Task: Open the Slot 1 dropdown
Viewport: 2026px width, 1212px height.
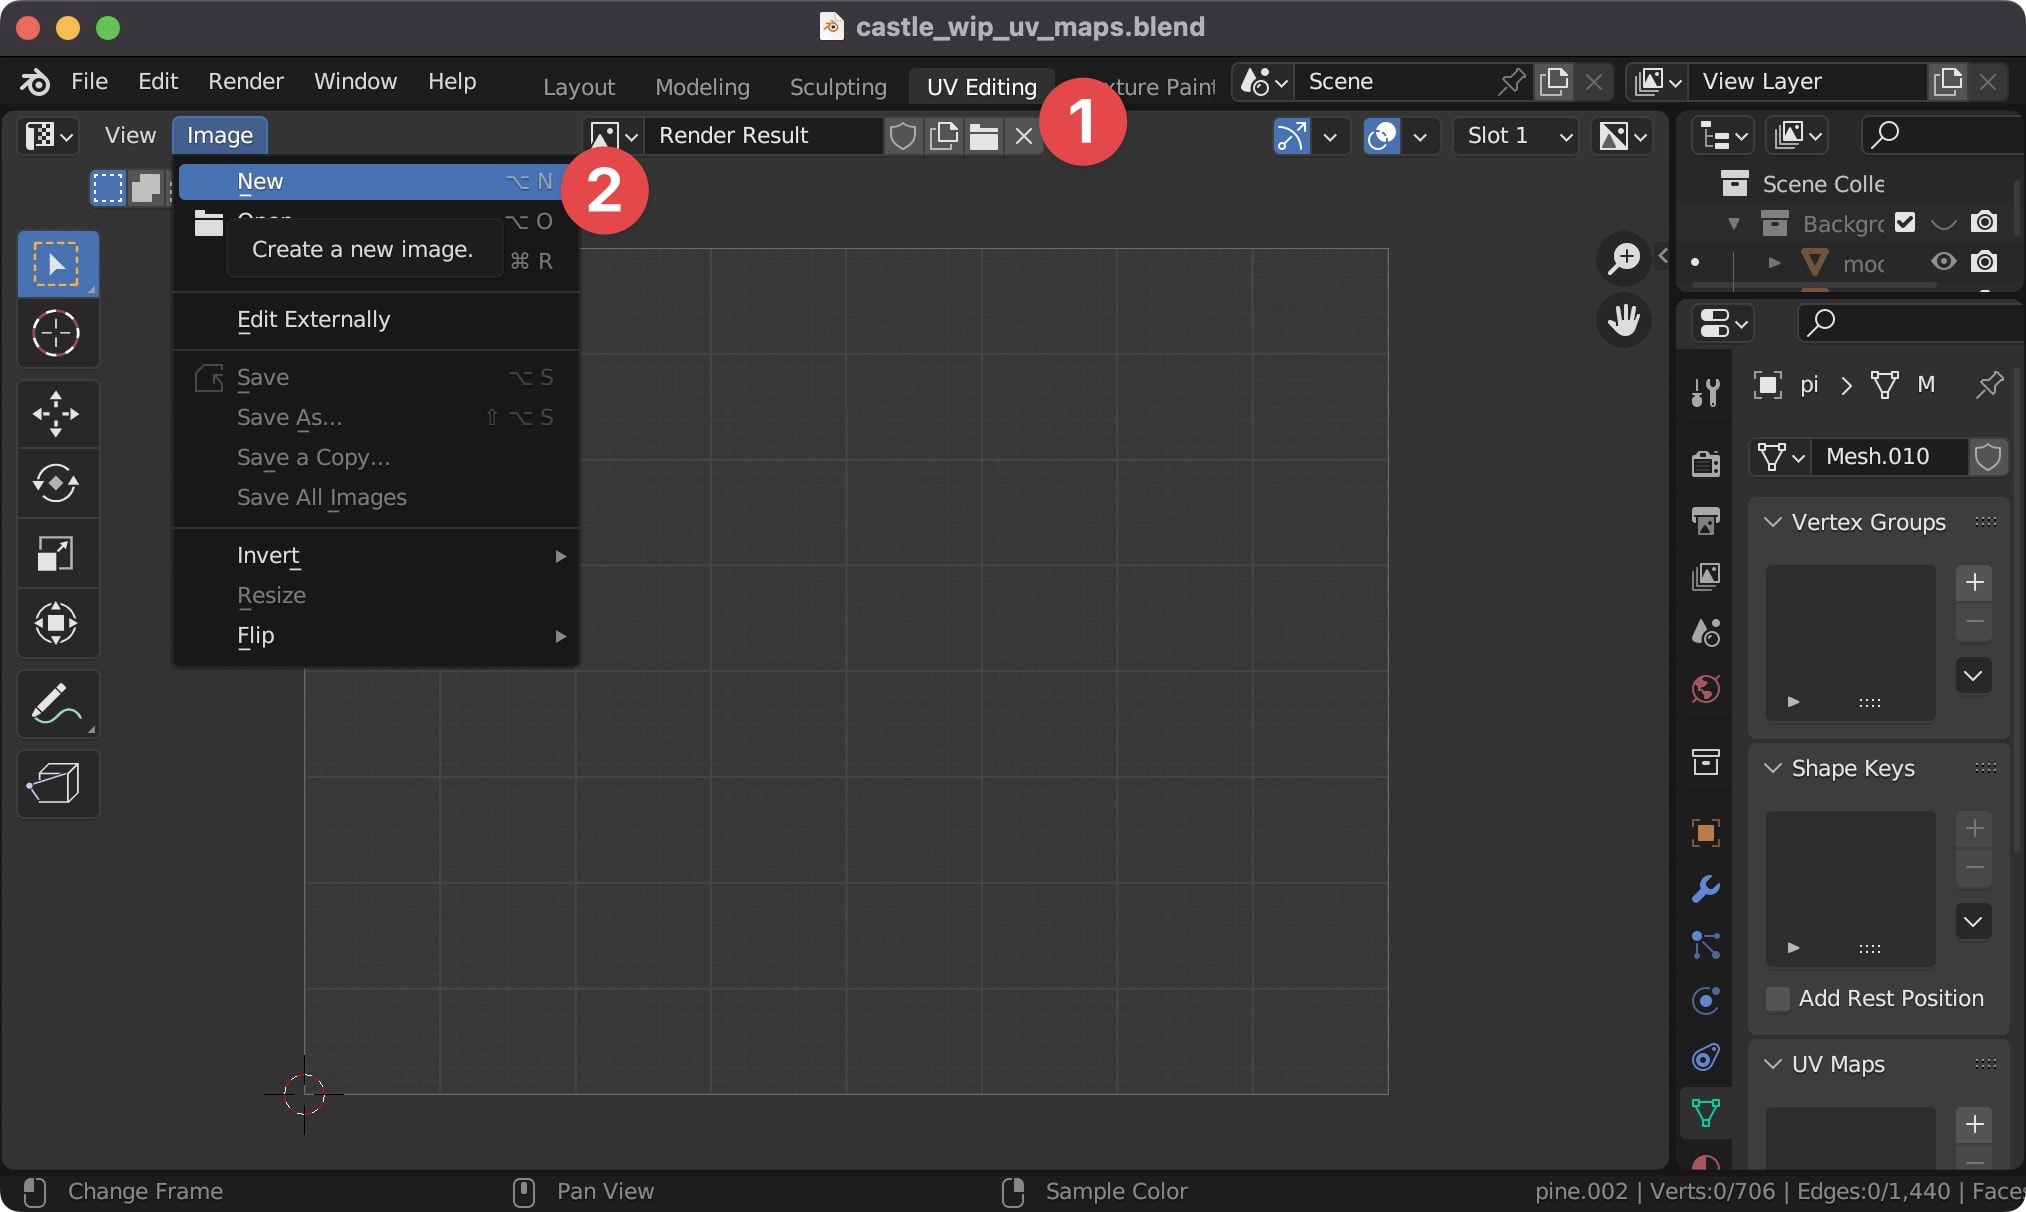Action: click(1515, 136)
